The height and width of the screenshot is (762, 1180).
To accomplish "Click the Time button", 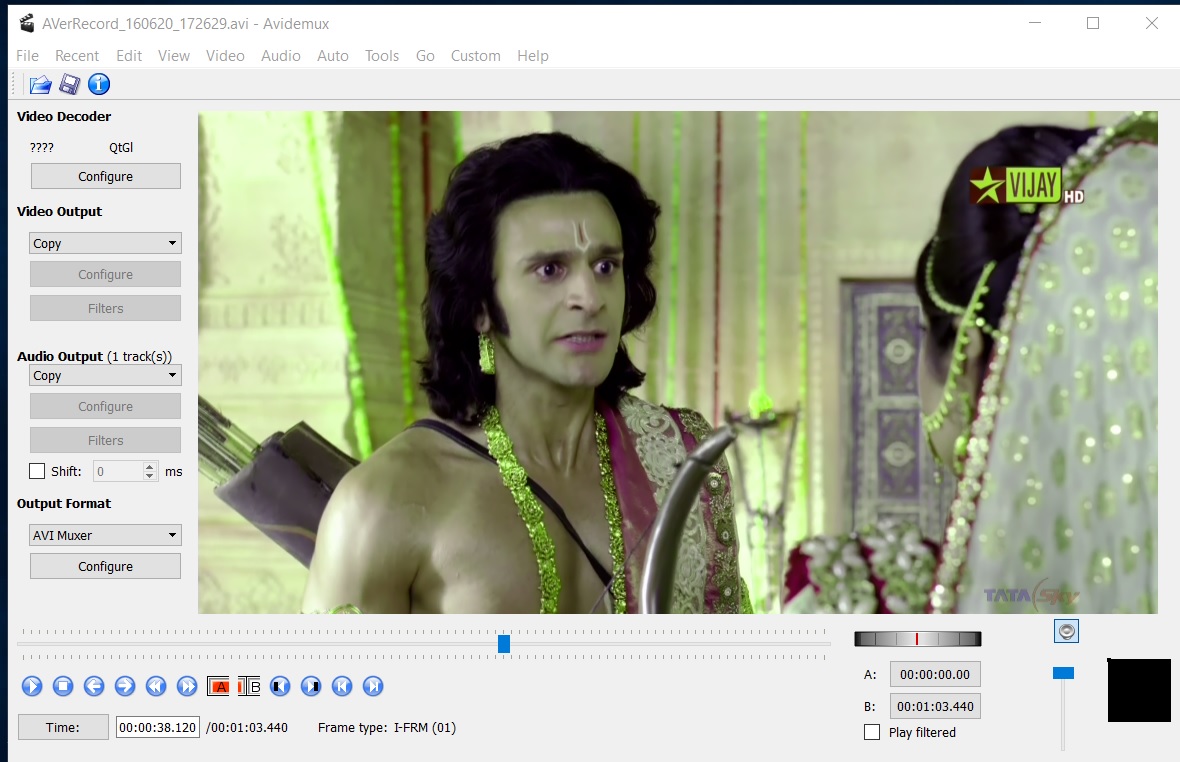I will 63,727.
